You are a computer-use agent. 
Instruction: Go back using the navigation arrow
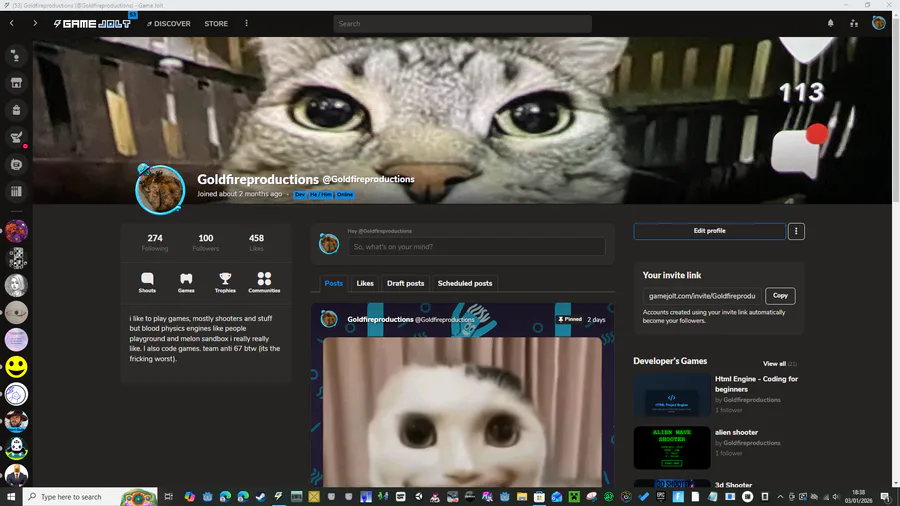[11, 24]
